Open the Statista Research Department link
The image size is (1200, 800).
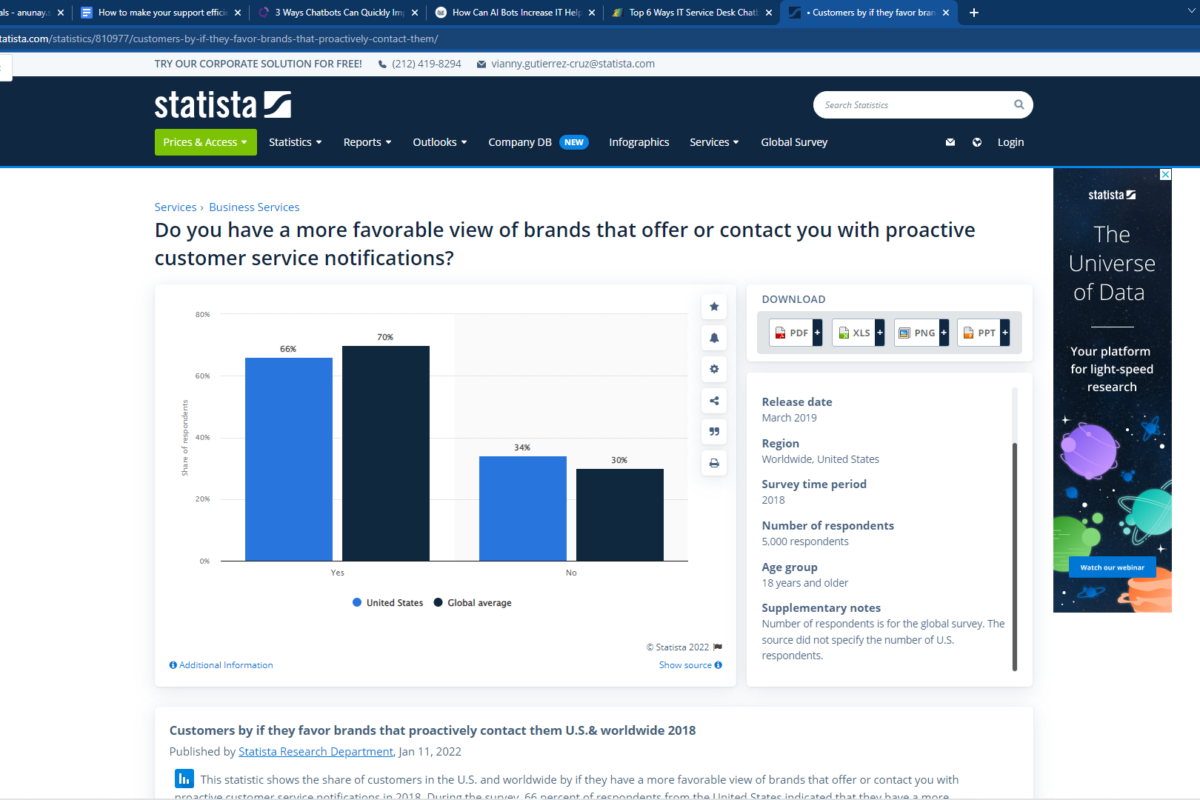point(316,752)
